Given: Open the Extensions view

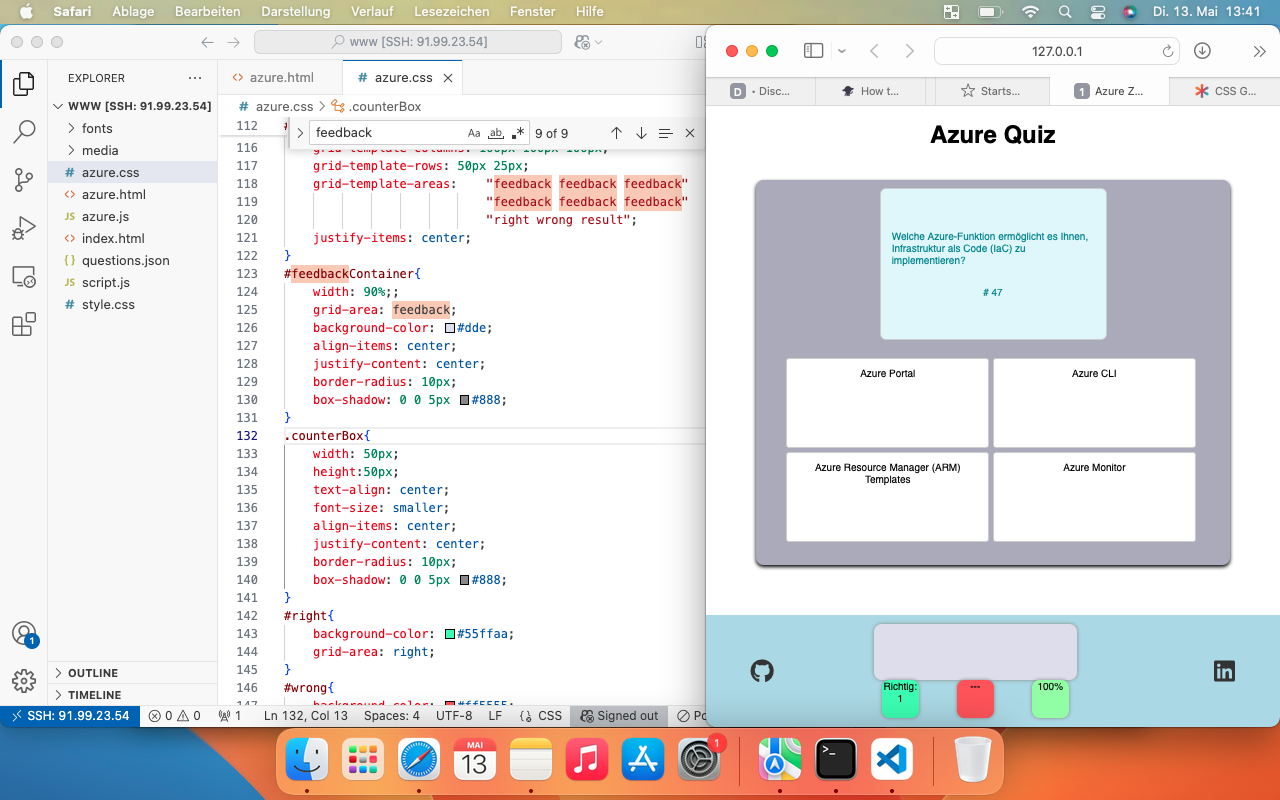Looking at the screenshot, I should (x=24, y=325).
